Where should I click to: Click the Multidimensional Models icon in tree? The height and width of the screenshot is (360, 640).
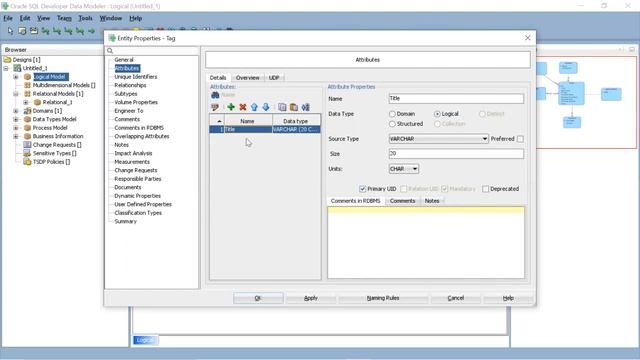point(27,85)
